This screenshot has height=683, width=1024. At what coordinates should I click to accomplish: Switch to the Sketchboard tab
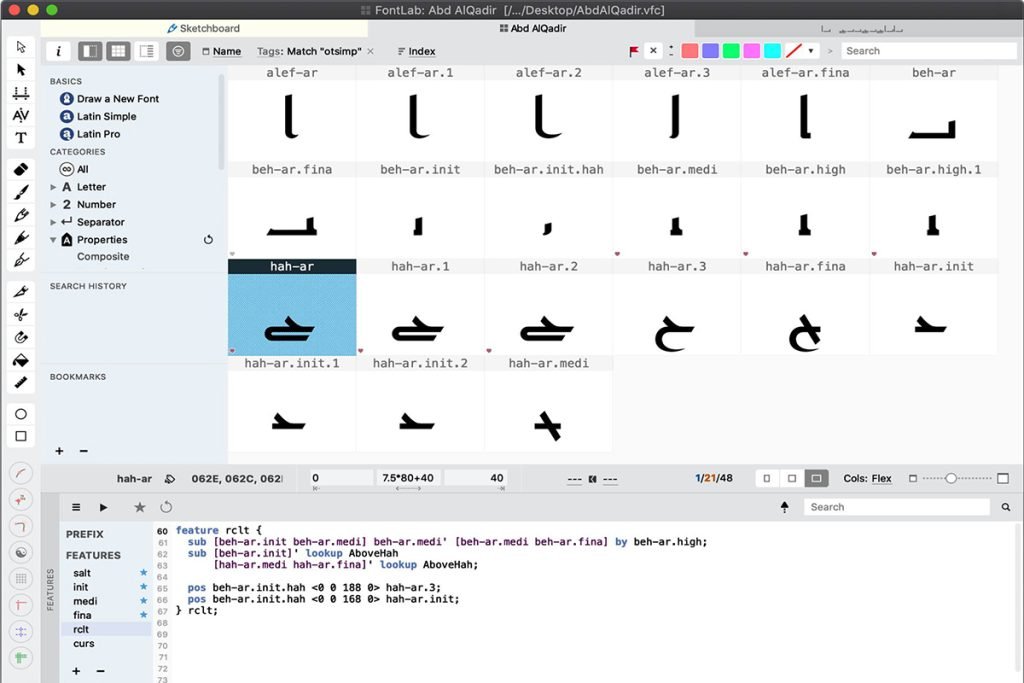point(204,28)
